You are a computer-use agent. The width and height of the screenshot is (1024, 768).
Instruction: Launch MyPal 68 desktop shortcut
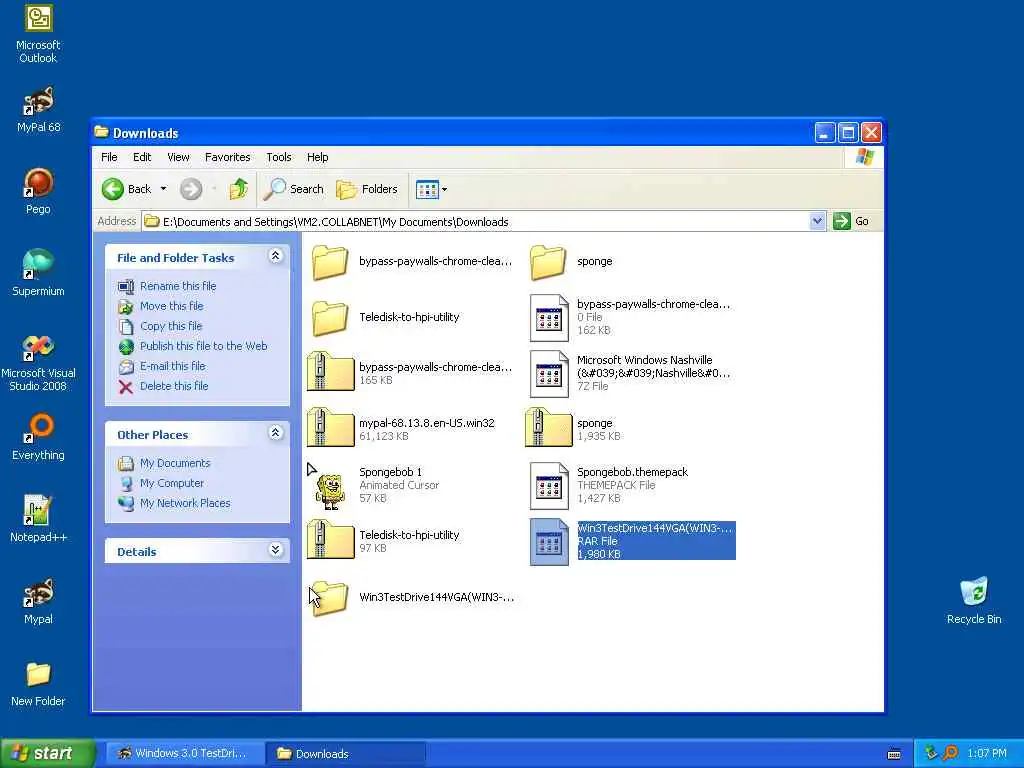coord(38,109)
